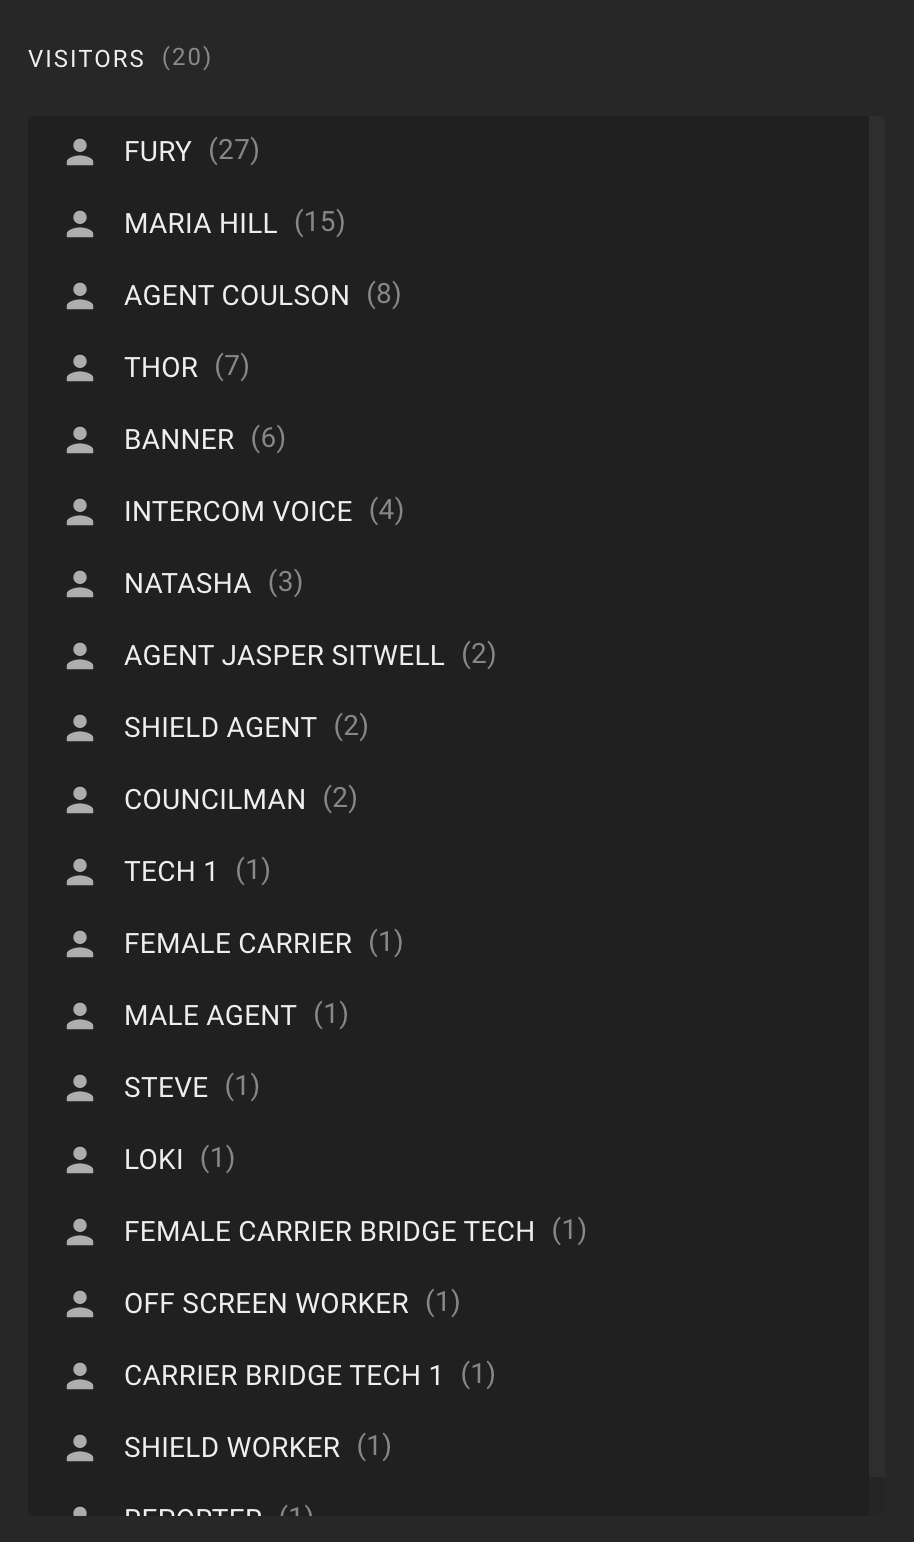Screen dimensions: 914x1542
Task: Select FEMALE CARRIER BRIDGE TECH entry
Action: (448, 1232)
